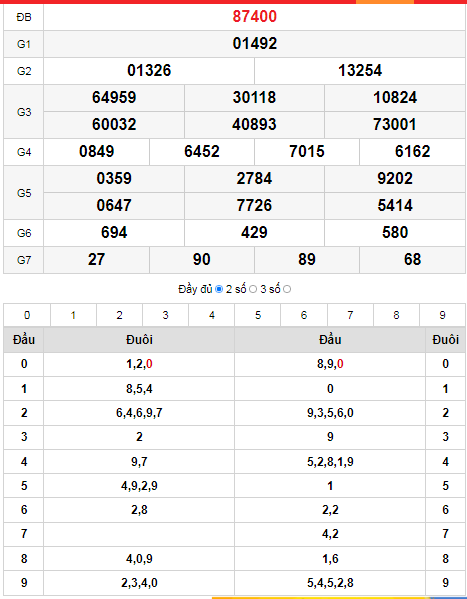The height and width of the screenshot is (599, 467).
Task: Click digit filter cell 9
Action: click(442, 315)
